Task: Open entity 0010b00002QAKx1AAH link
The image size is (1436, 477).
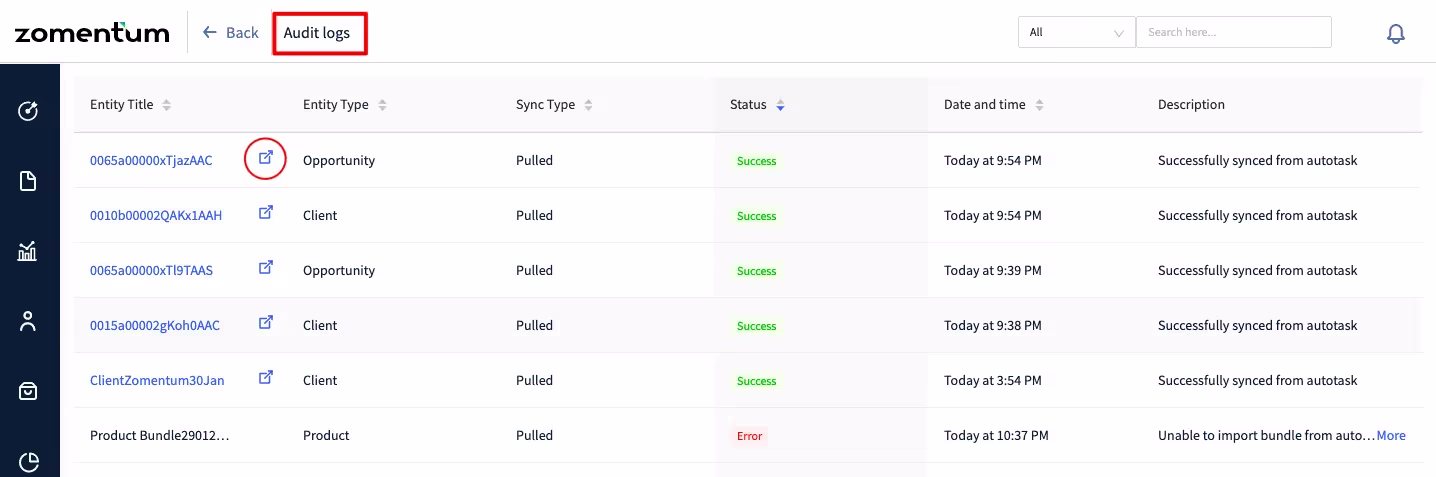Action: [156, 215]
